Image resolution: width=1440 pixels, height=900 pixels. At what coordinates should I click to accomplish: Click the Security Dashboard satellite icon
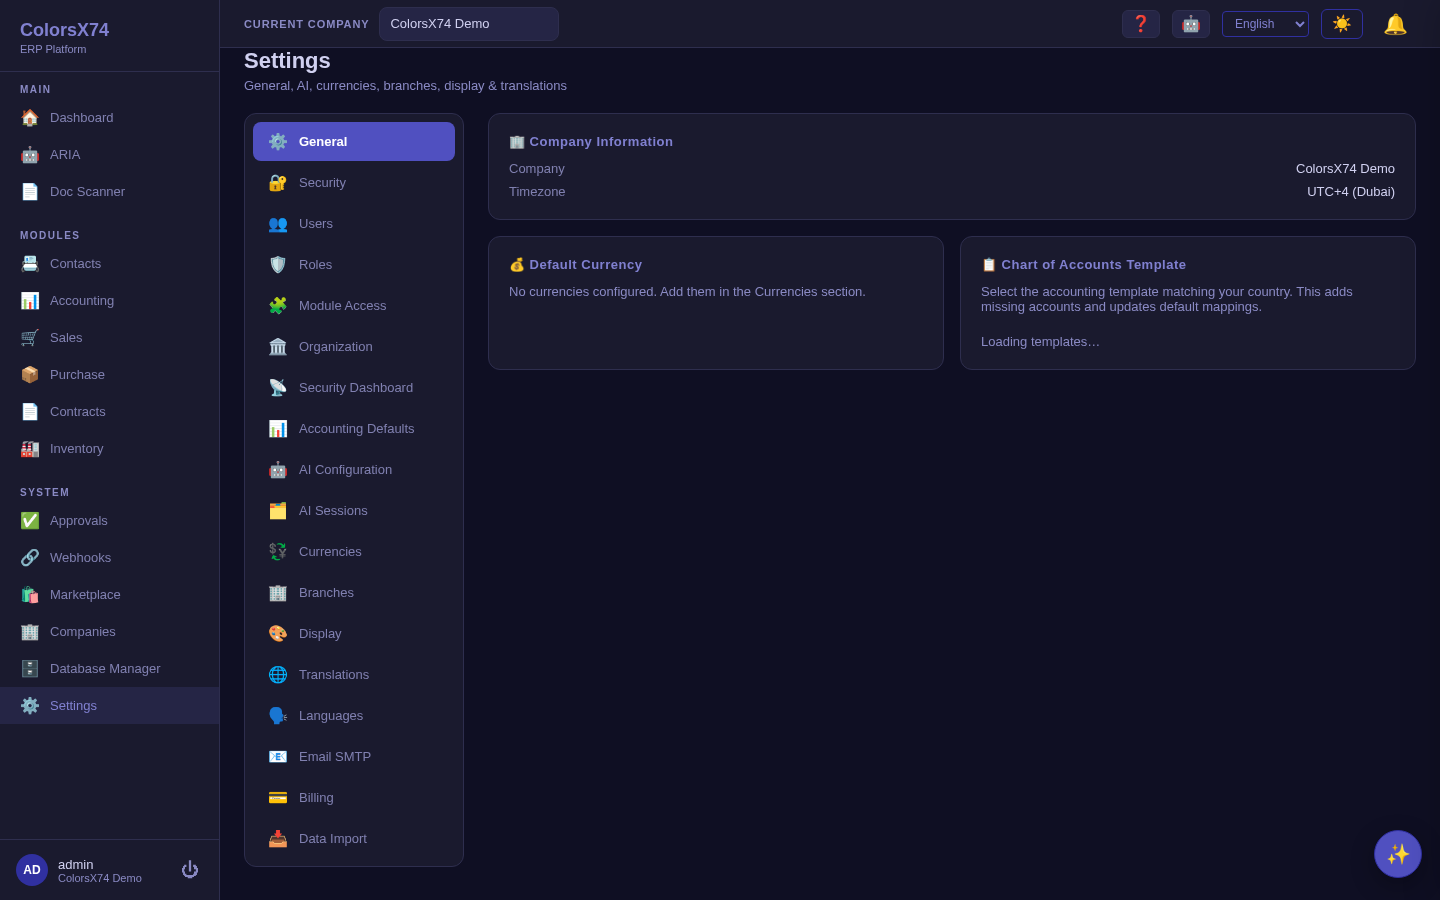[278, 388]
